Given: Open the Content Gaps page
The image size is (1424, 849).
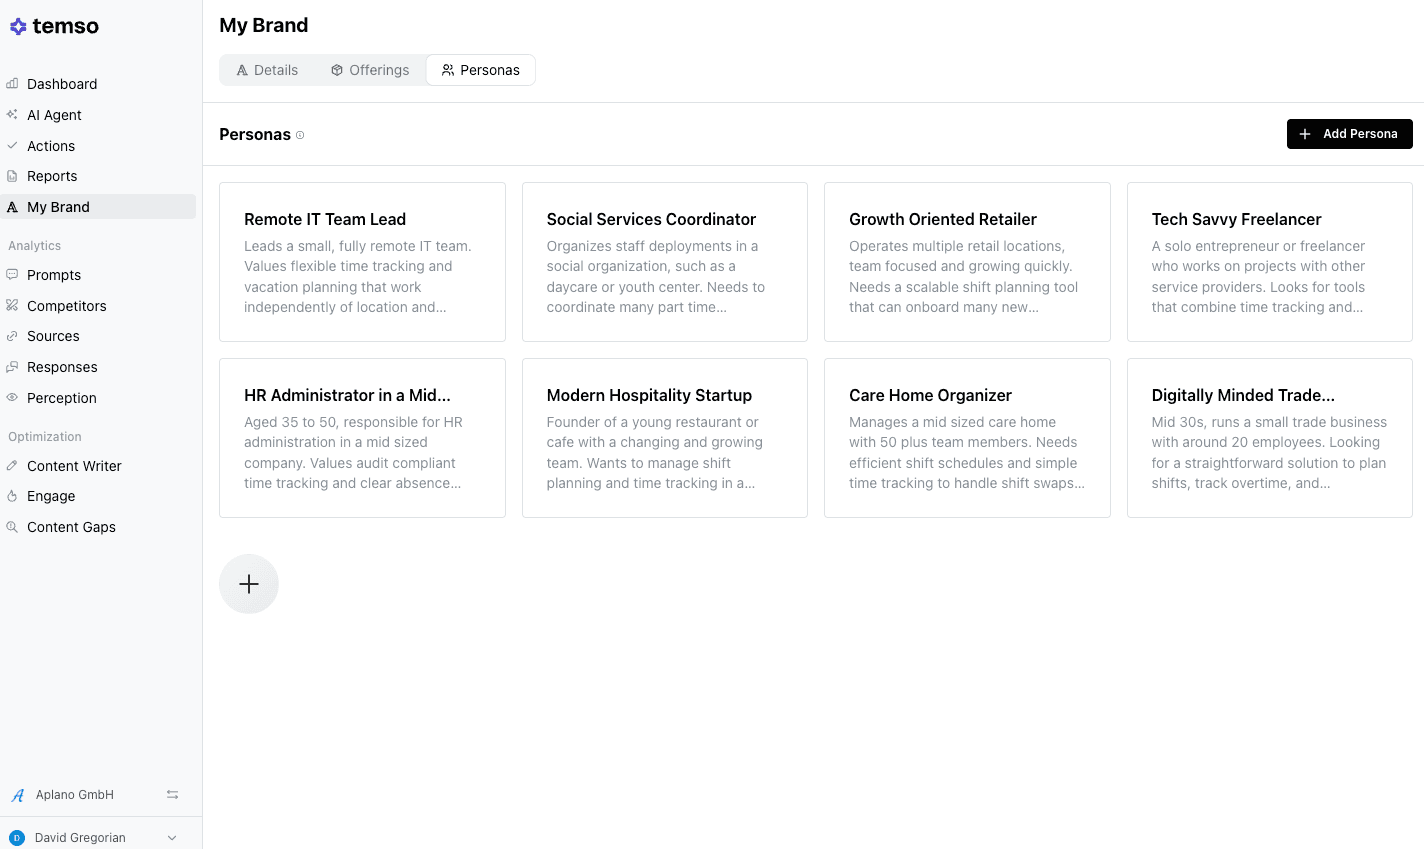Looking at the screenshot, I should point(71,527).
